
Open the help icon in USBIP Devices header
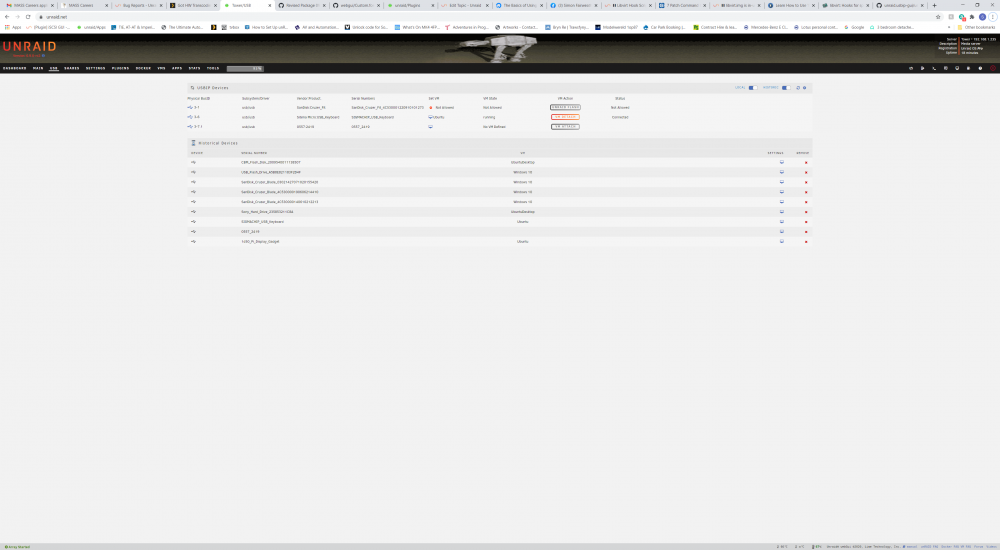coord(804,88)
